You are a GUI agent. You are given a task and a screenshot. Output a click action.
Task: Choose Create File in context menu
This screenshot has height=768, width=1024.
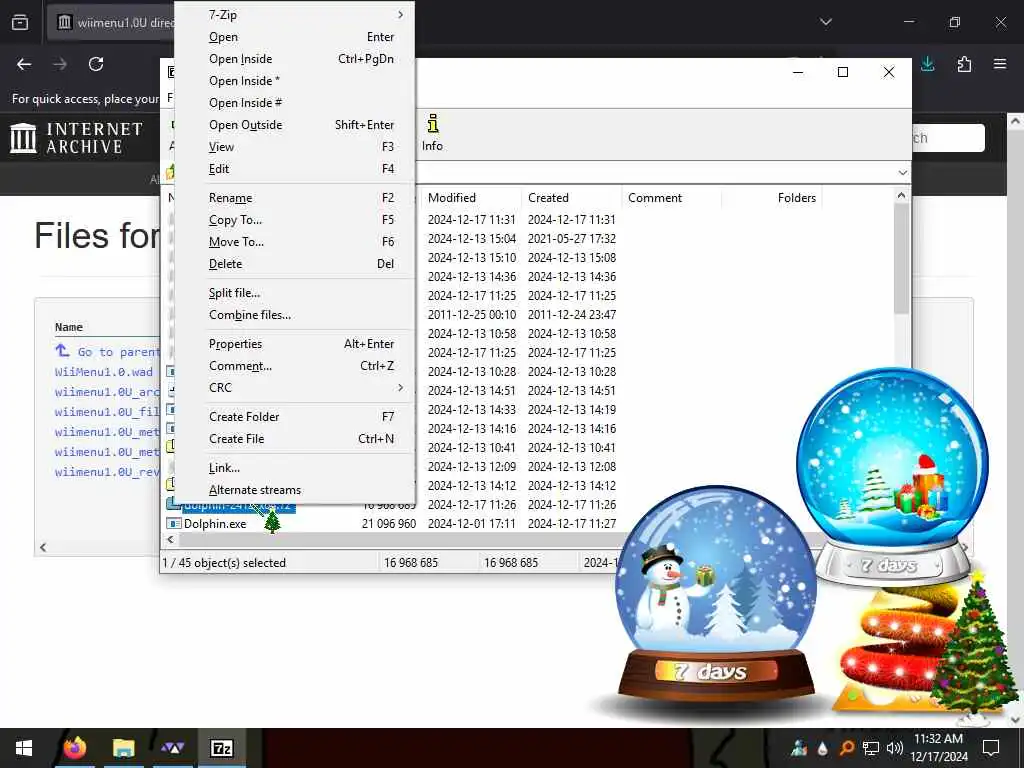295,439
